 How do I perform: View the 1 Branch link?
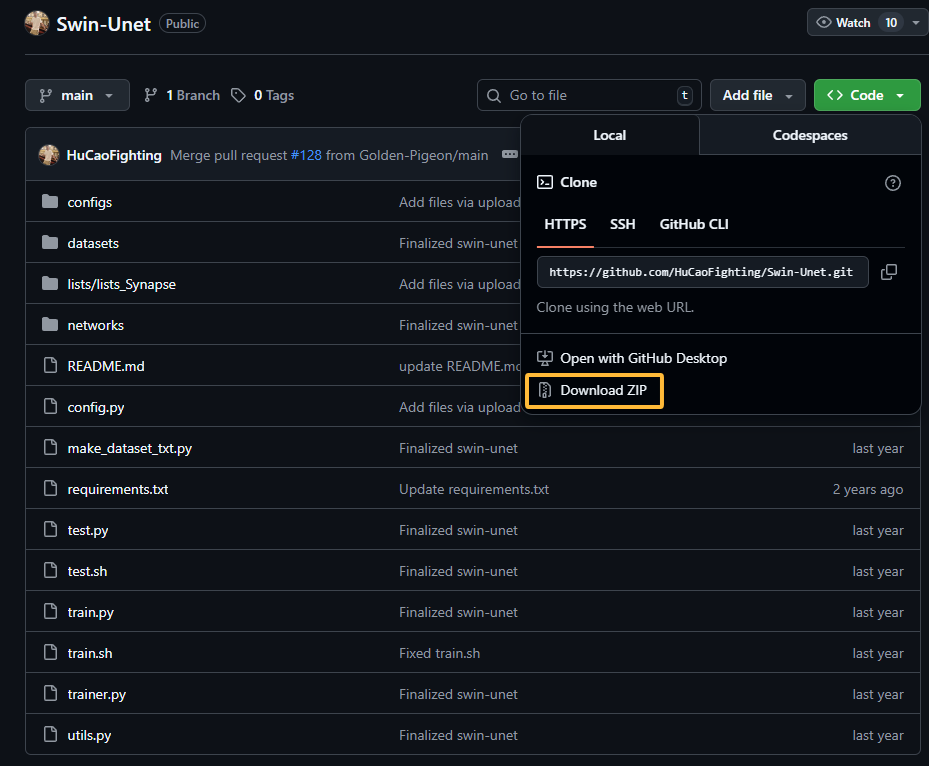click(182, 95)
